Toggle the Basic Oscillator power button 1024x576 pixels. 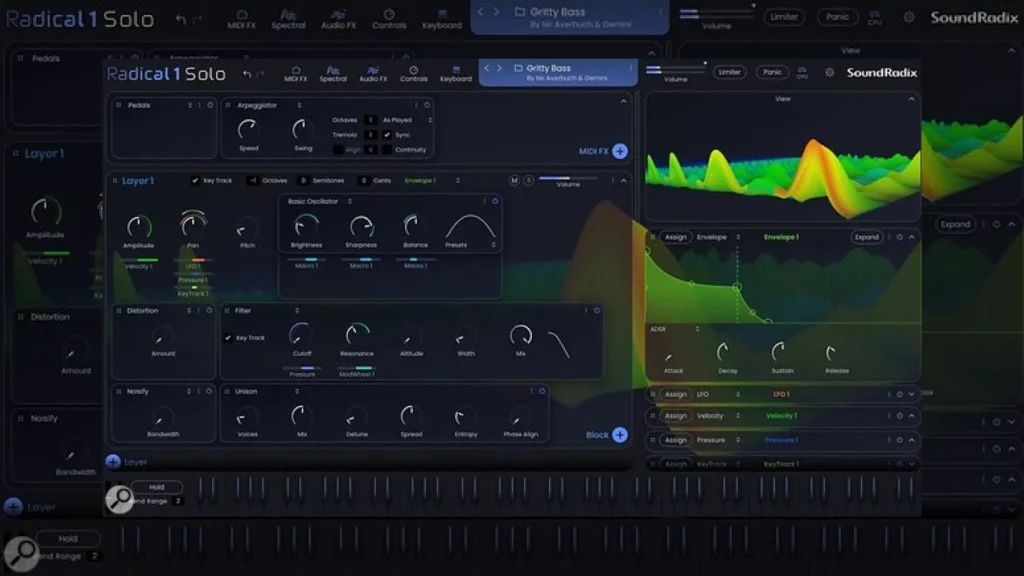coord(495,201)
